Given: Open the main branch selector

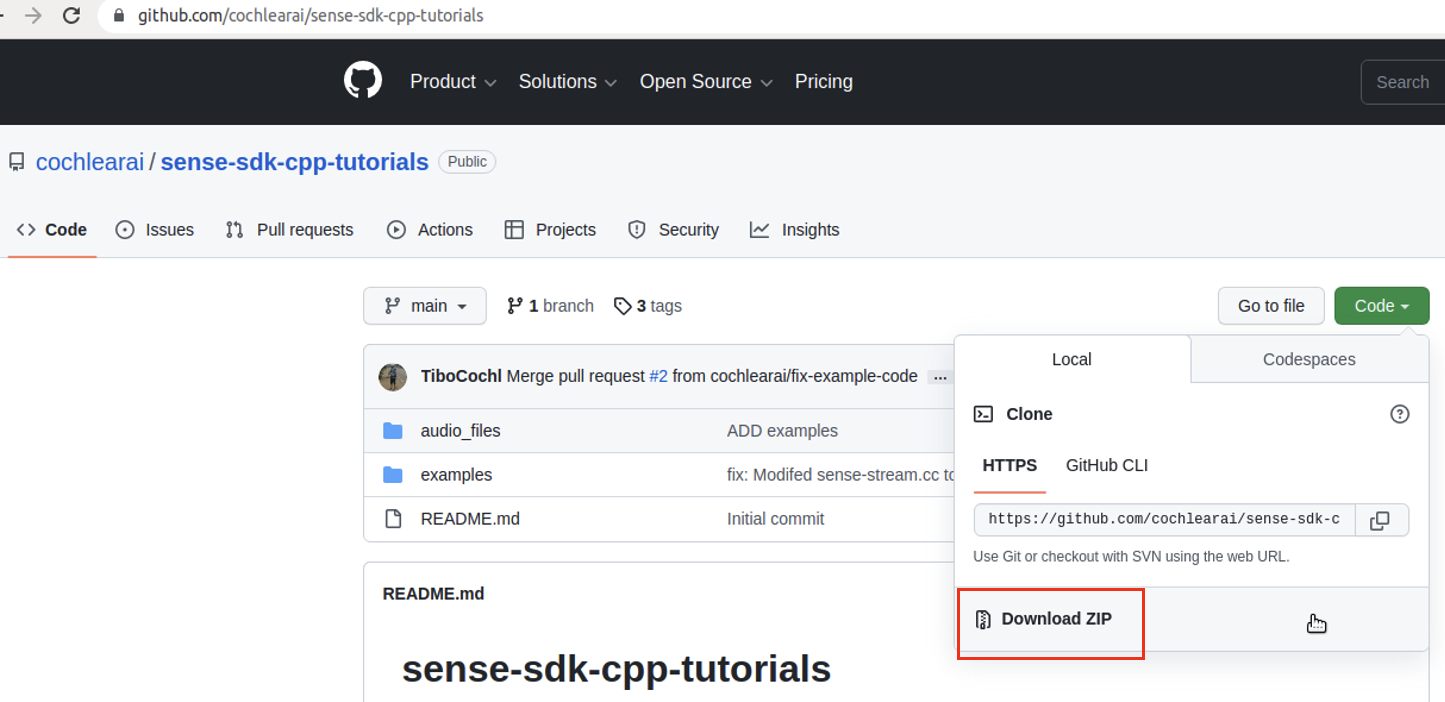Looking at the screenshot, I should pos(425,306).
